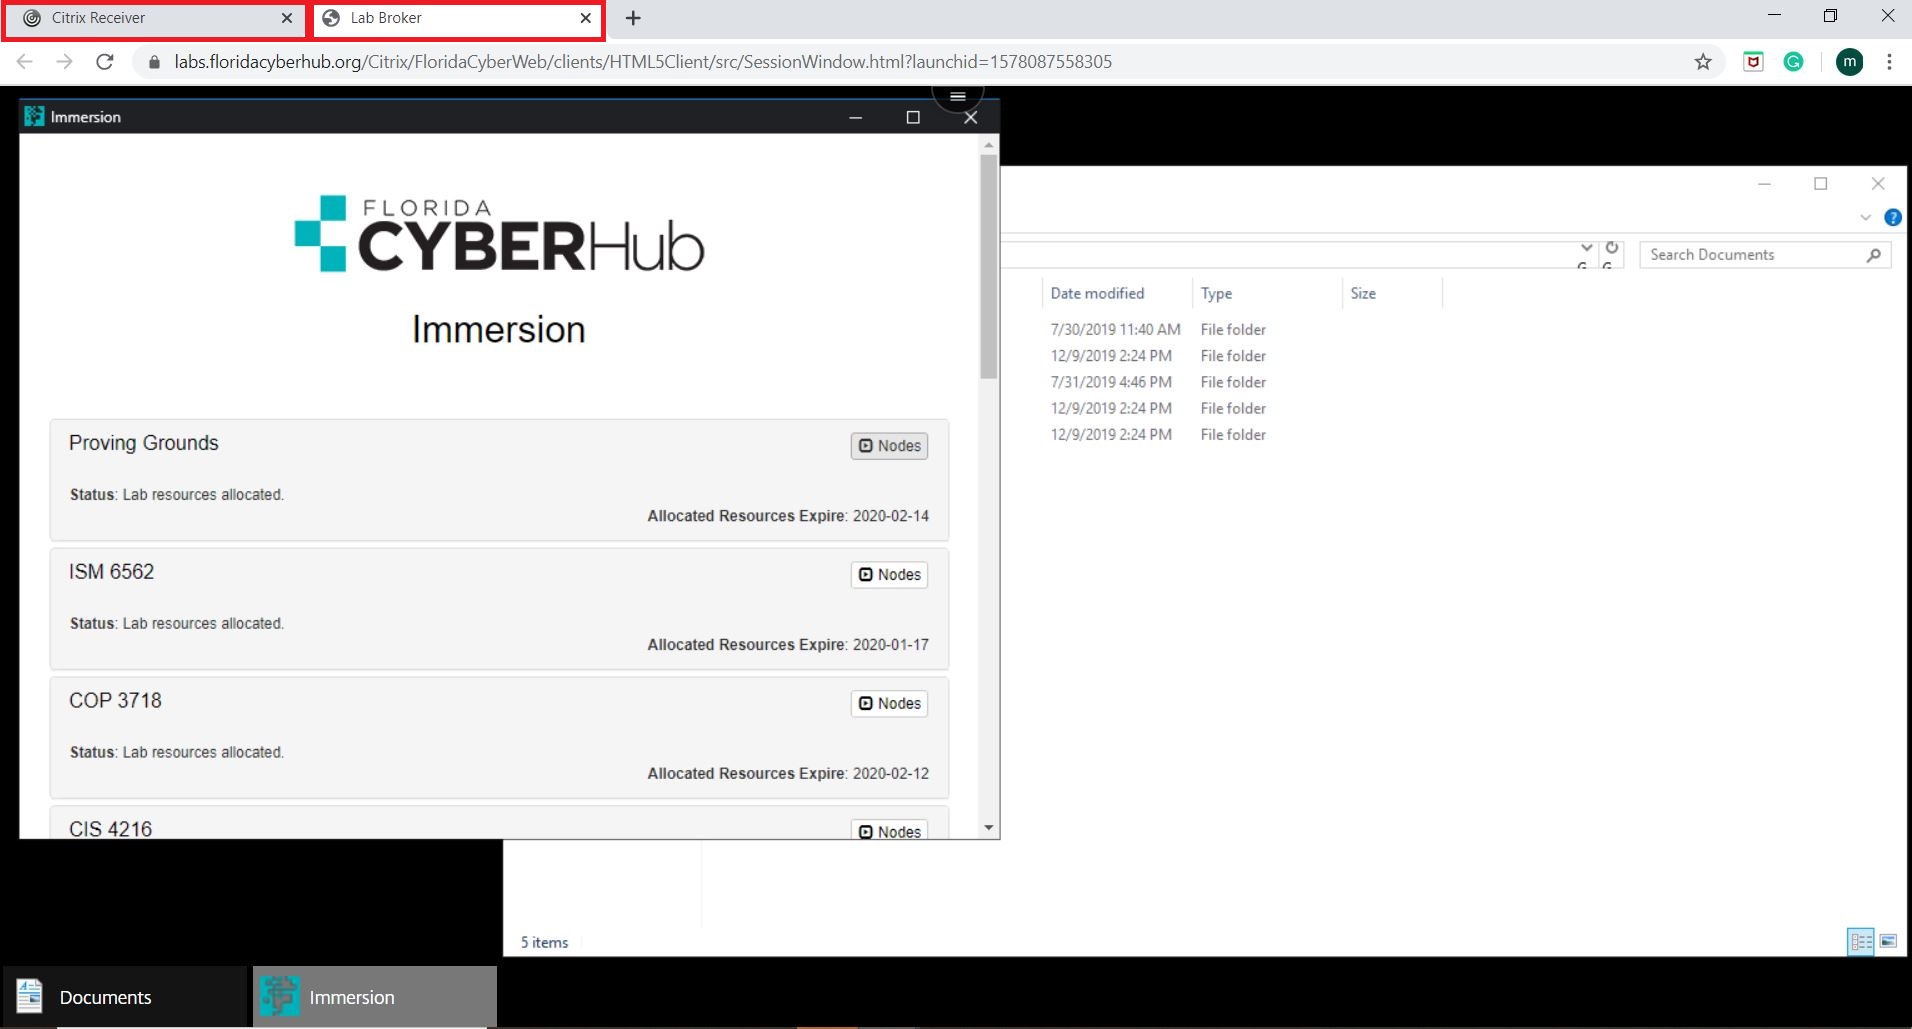Click the Immersion window title icon
Viewport: 1912px width, 1029px height.
point(34,117)
